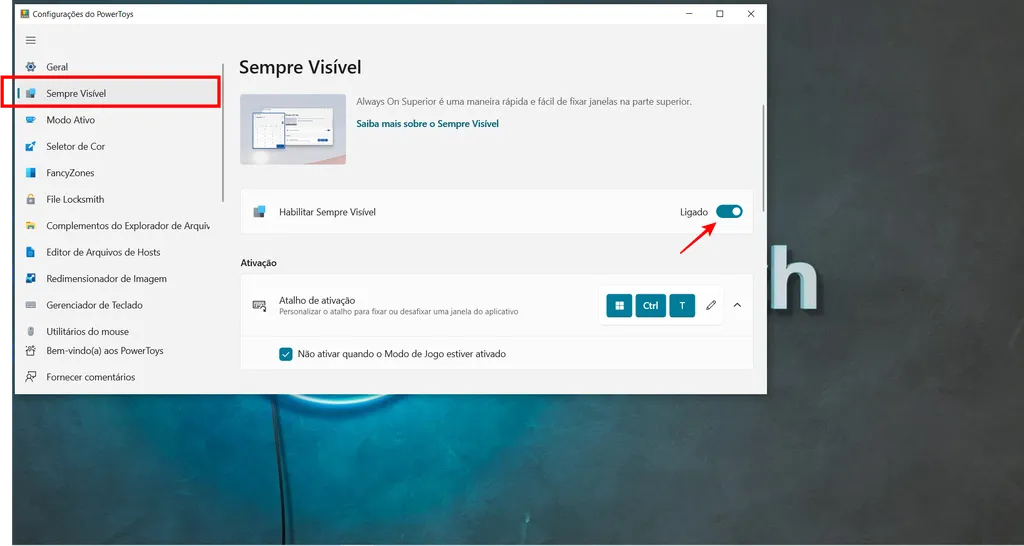Screen dimensions: 1024x546
Task: Open Bem-vindo(a) aos PowerToys page
Action: pyautogui.click(x=104, y=351)
